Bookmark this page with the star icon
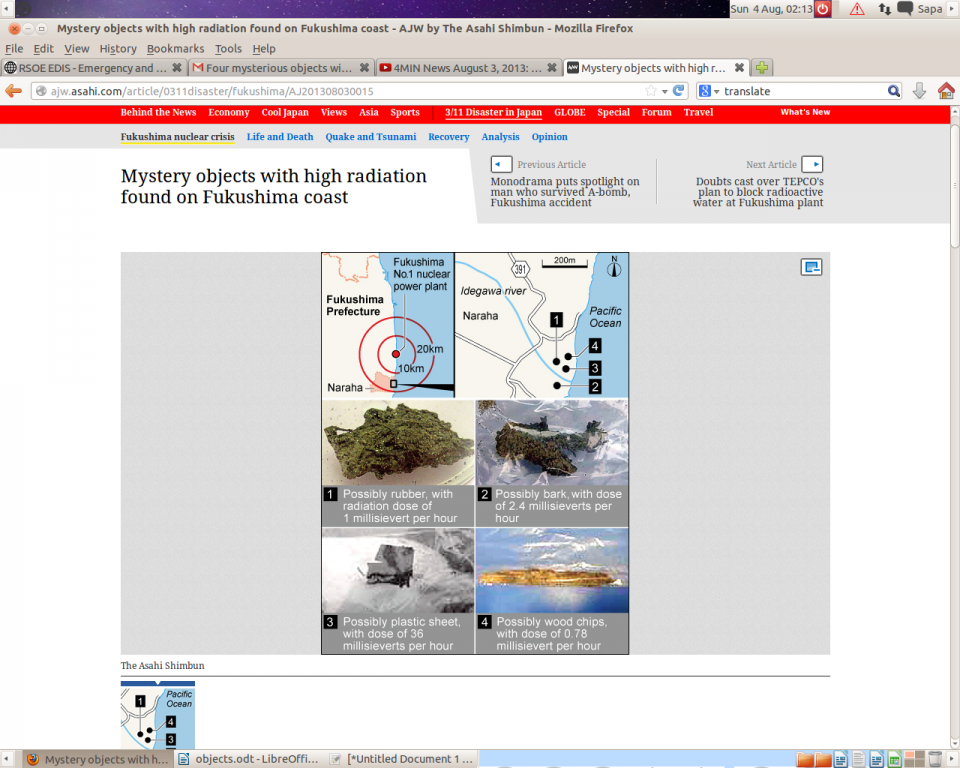The width and height of the screenshot is (960, 768). (x=651, y=91)
